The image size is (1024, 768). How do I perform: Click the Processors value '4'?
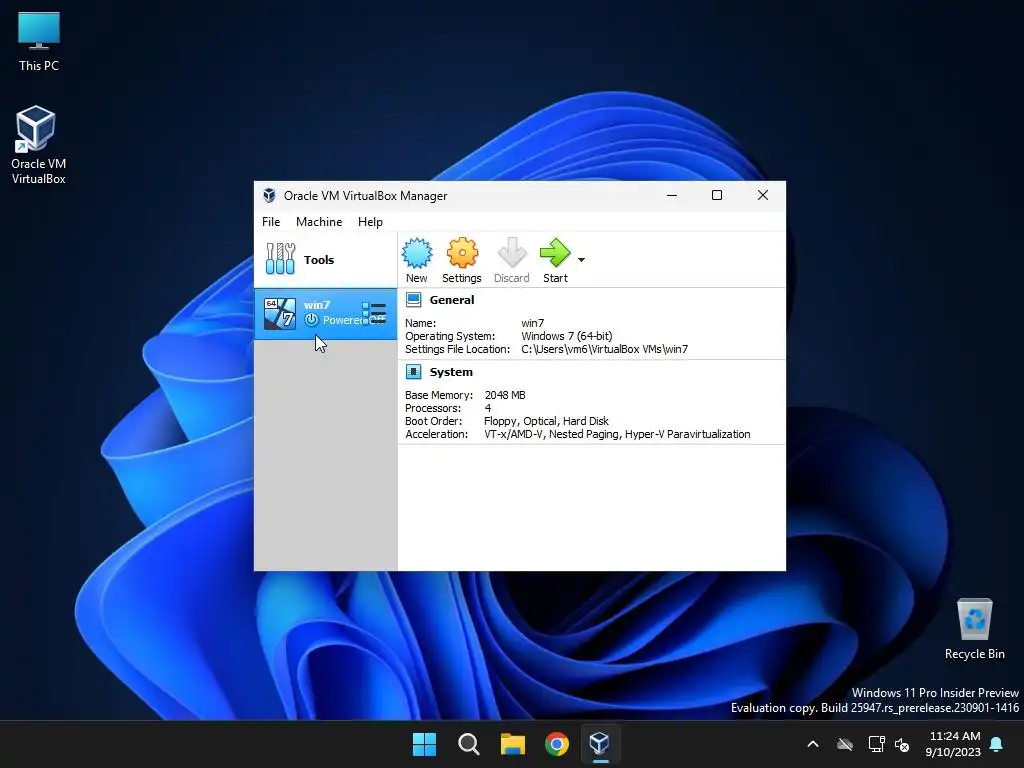point(488,408)
